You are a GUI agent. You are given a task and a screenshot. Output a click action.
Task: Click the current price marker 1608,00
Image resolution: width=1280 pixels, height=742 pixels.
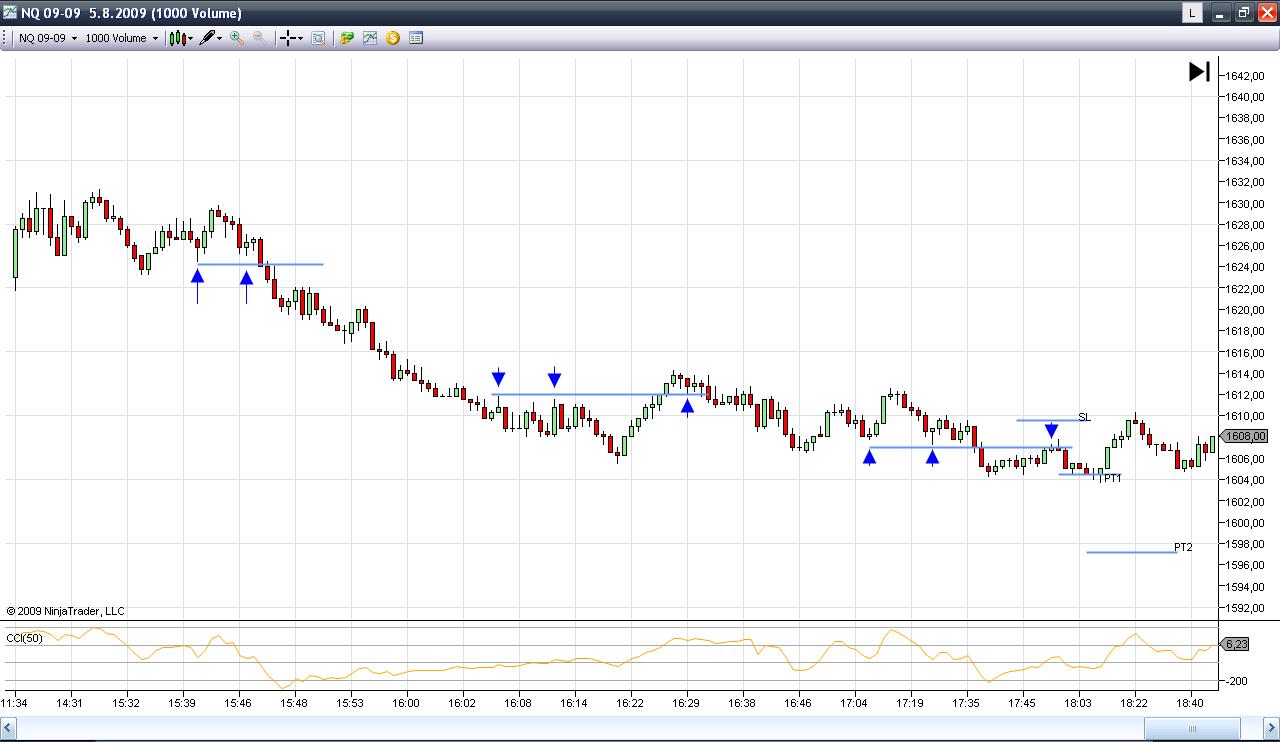pyautogui.click(x=1246, y=437)
